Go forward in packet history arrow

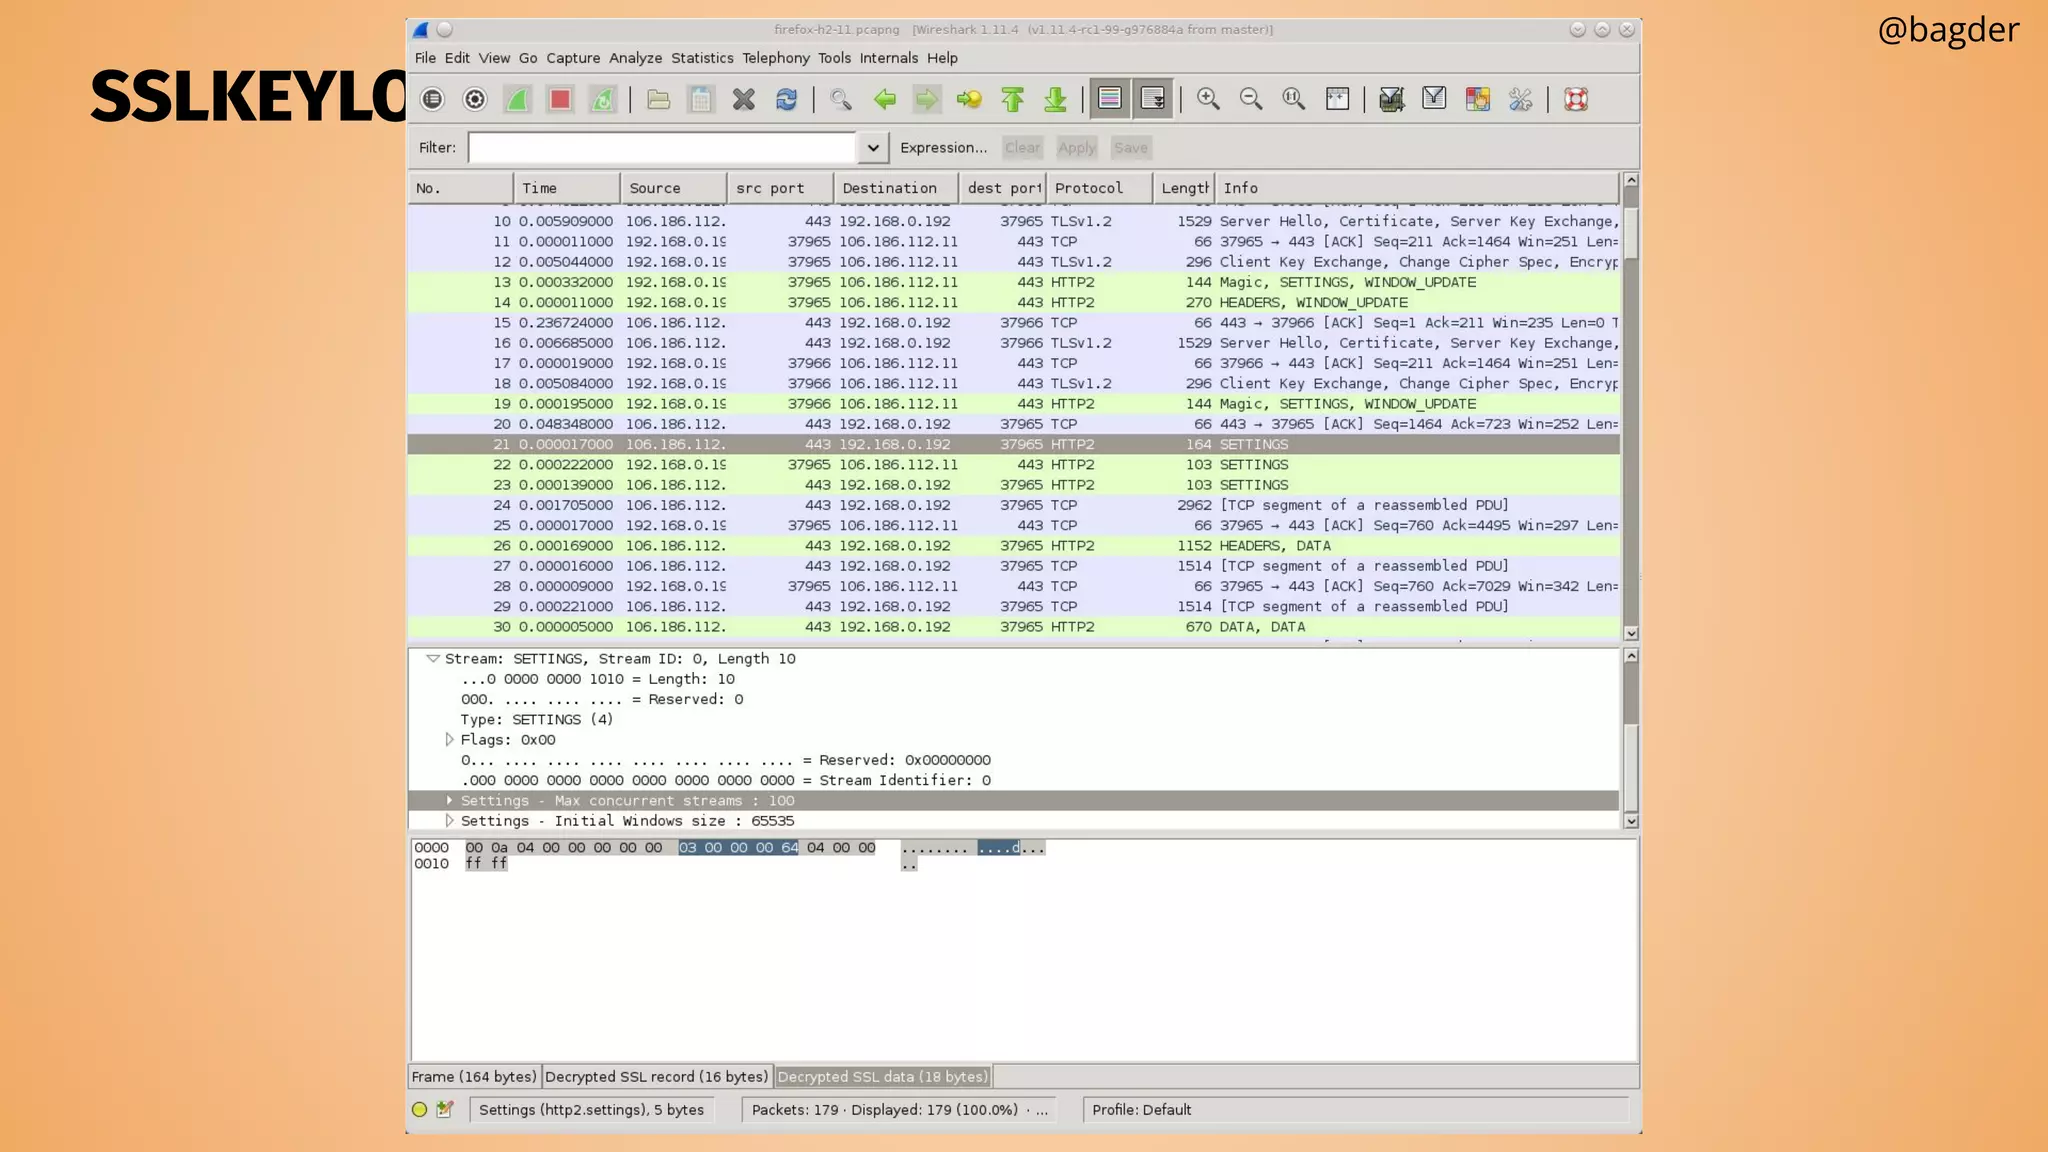[927, 99]
